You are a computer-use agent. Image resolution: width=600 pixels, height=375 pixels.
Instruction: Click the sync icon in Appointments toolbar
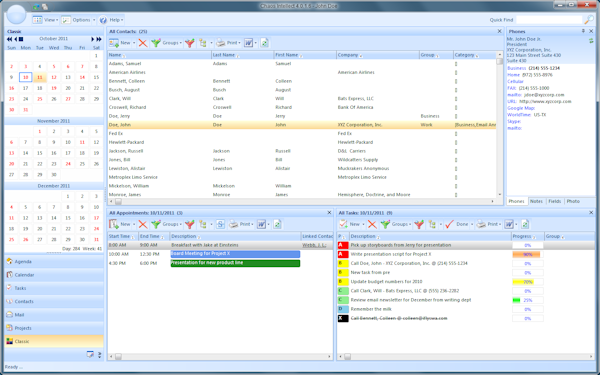[220, 224]
